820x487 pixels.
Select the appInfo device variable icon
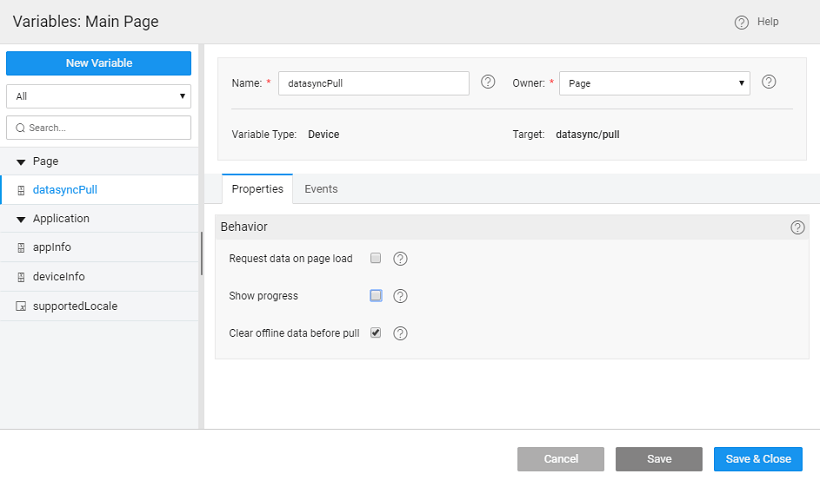21,247
